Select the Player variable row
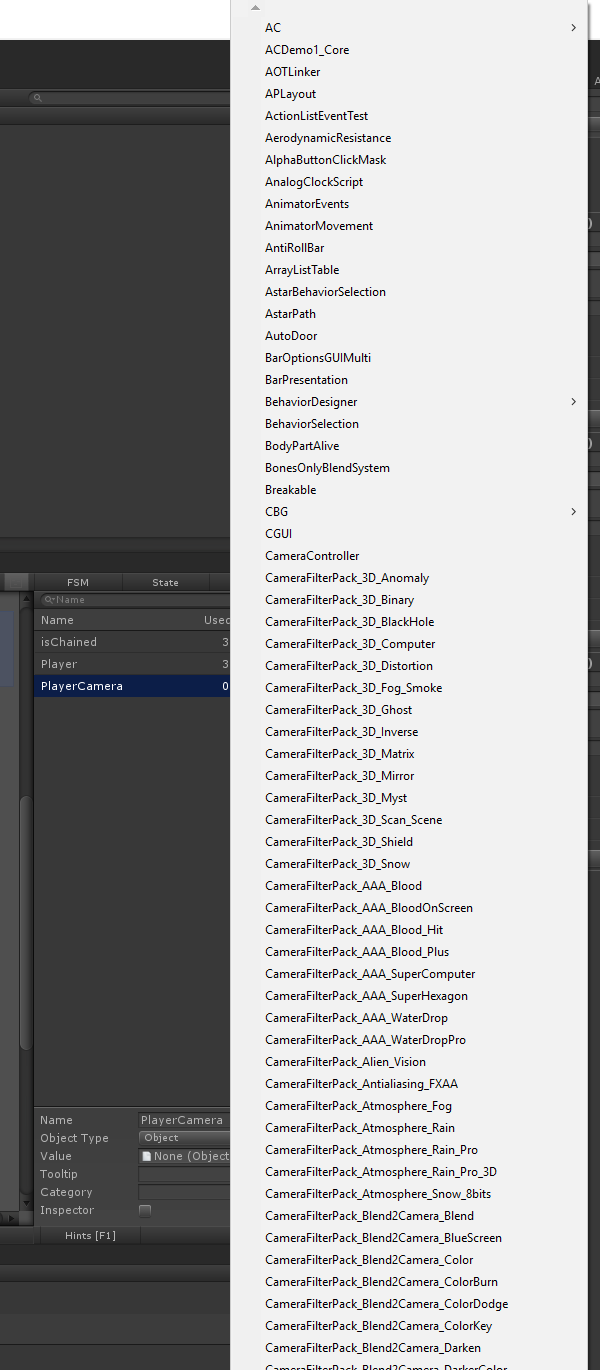This screenshot has width=600, height=1370. tap(133, 664)
